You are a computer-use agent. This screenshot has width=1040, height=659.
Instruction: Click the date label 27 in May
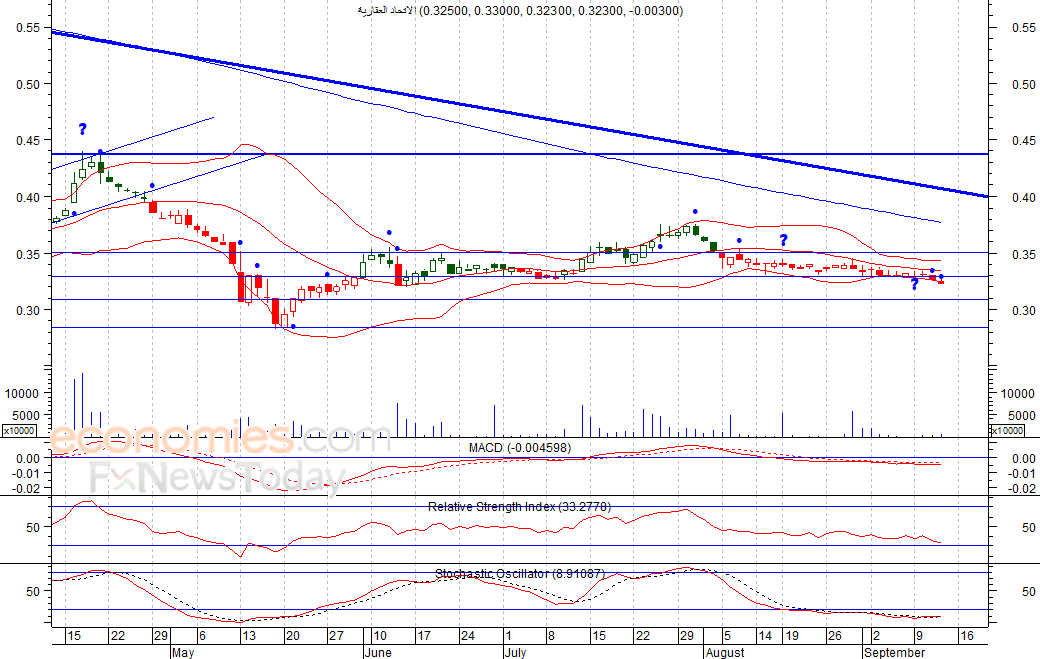336,636
